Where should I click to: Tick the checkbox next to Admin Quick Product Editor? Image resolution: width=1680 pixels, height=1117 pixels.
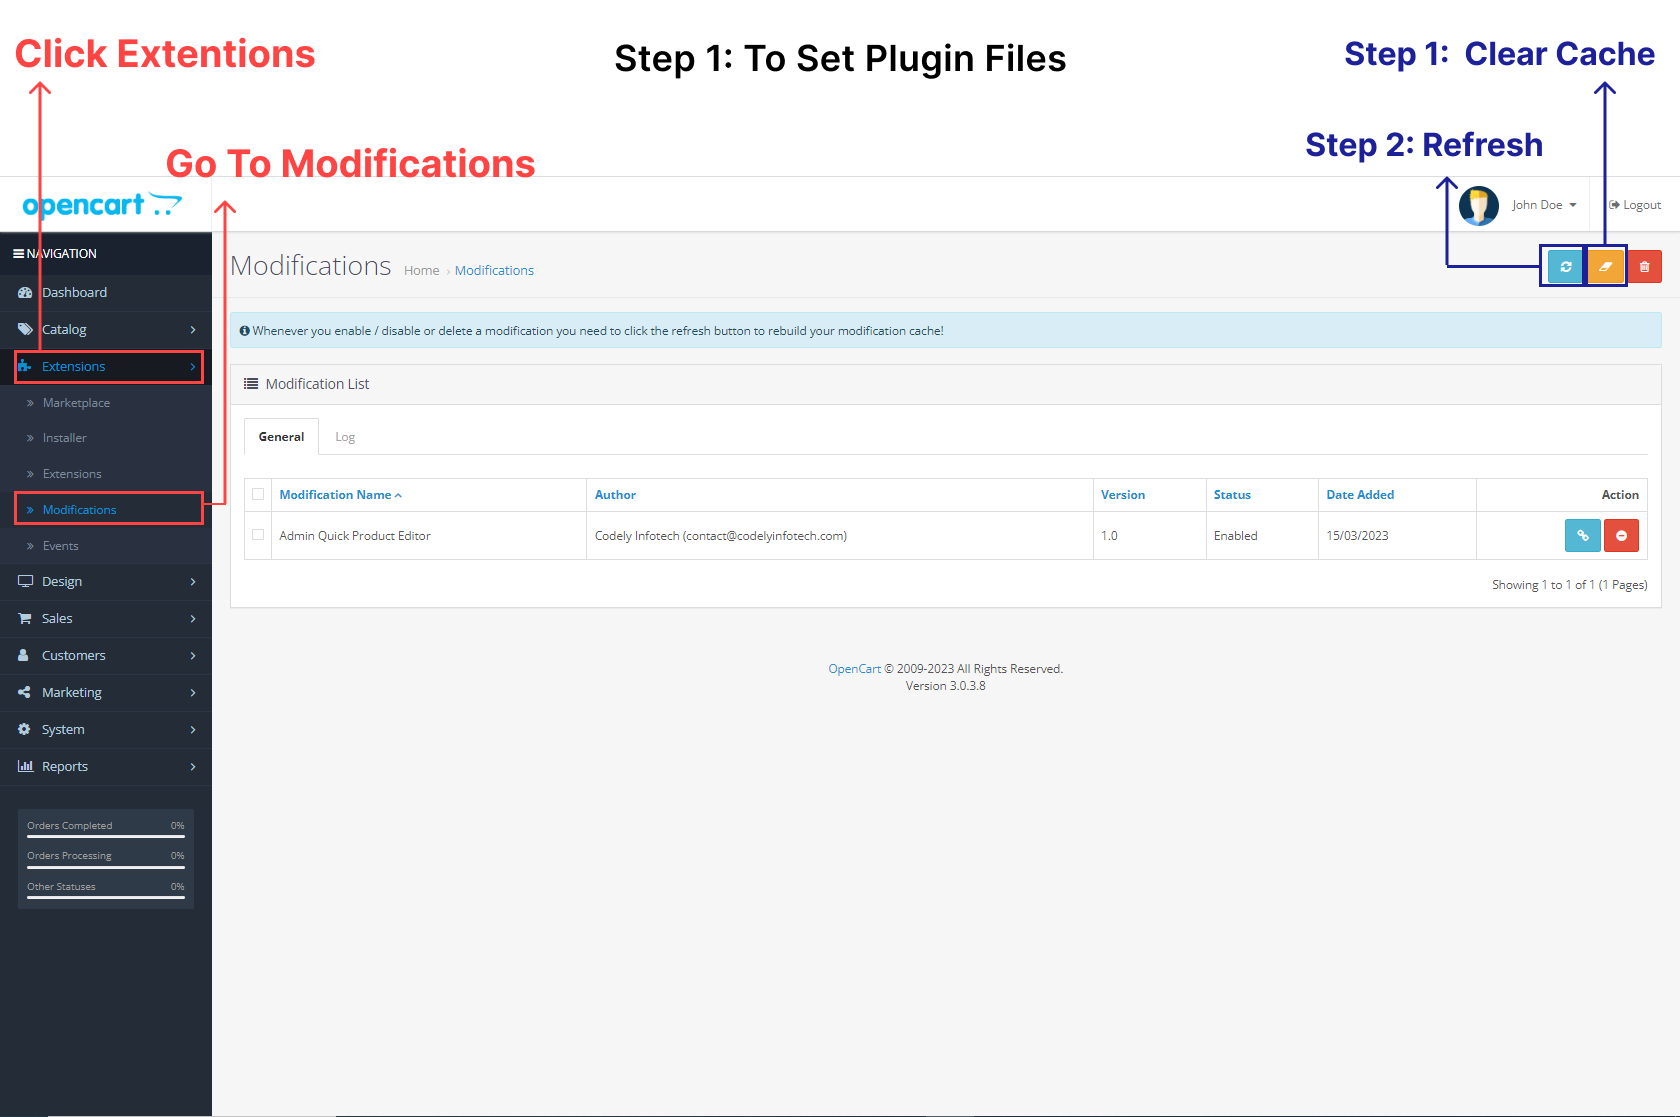(x=258, y=535)
